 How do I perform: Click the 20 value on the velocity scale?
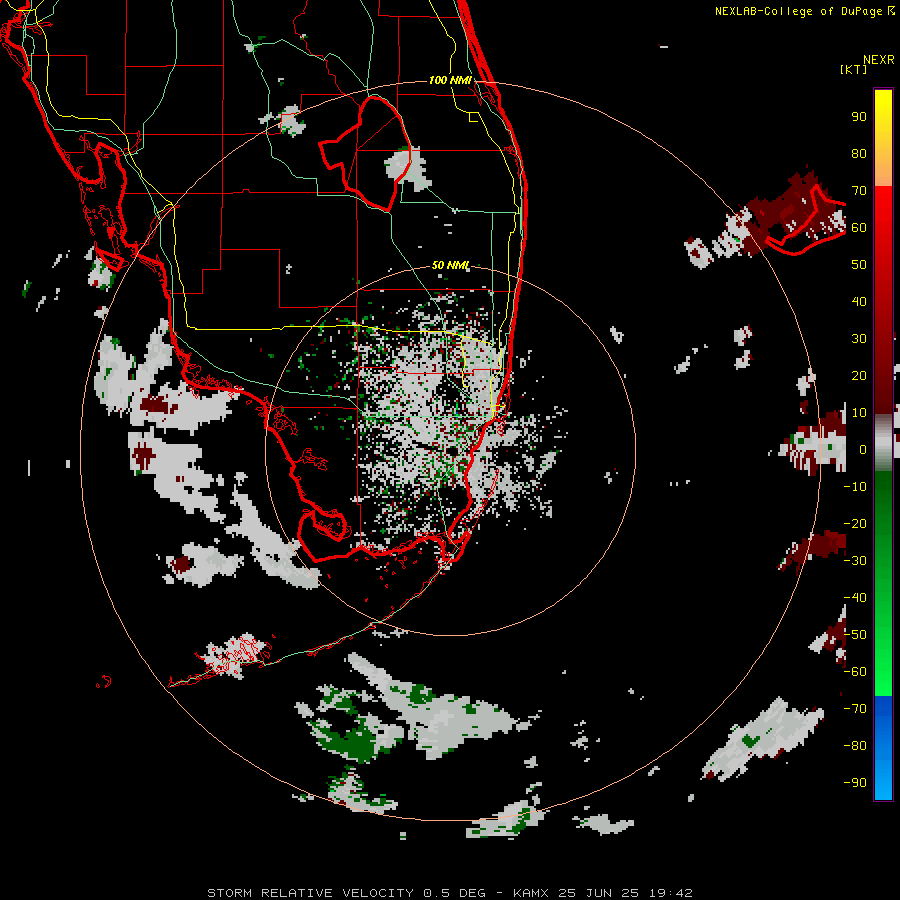[x=859, y=375]
